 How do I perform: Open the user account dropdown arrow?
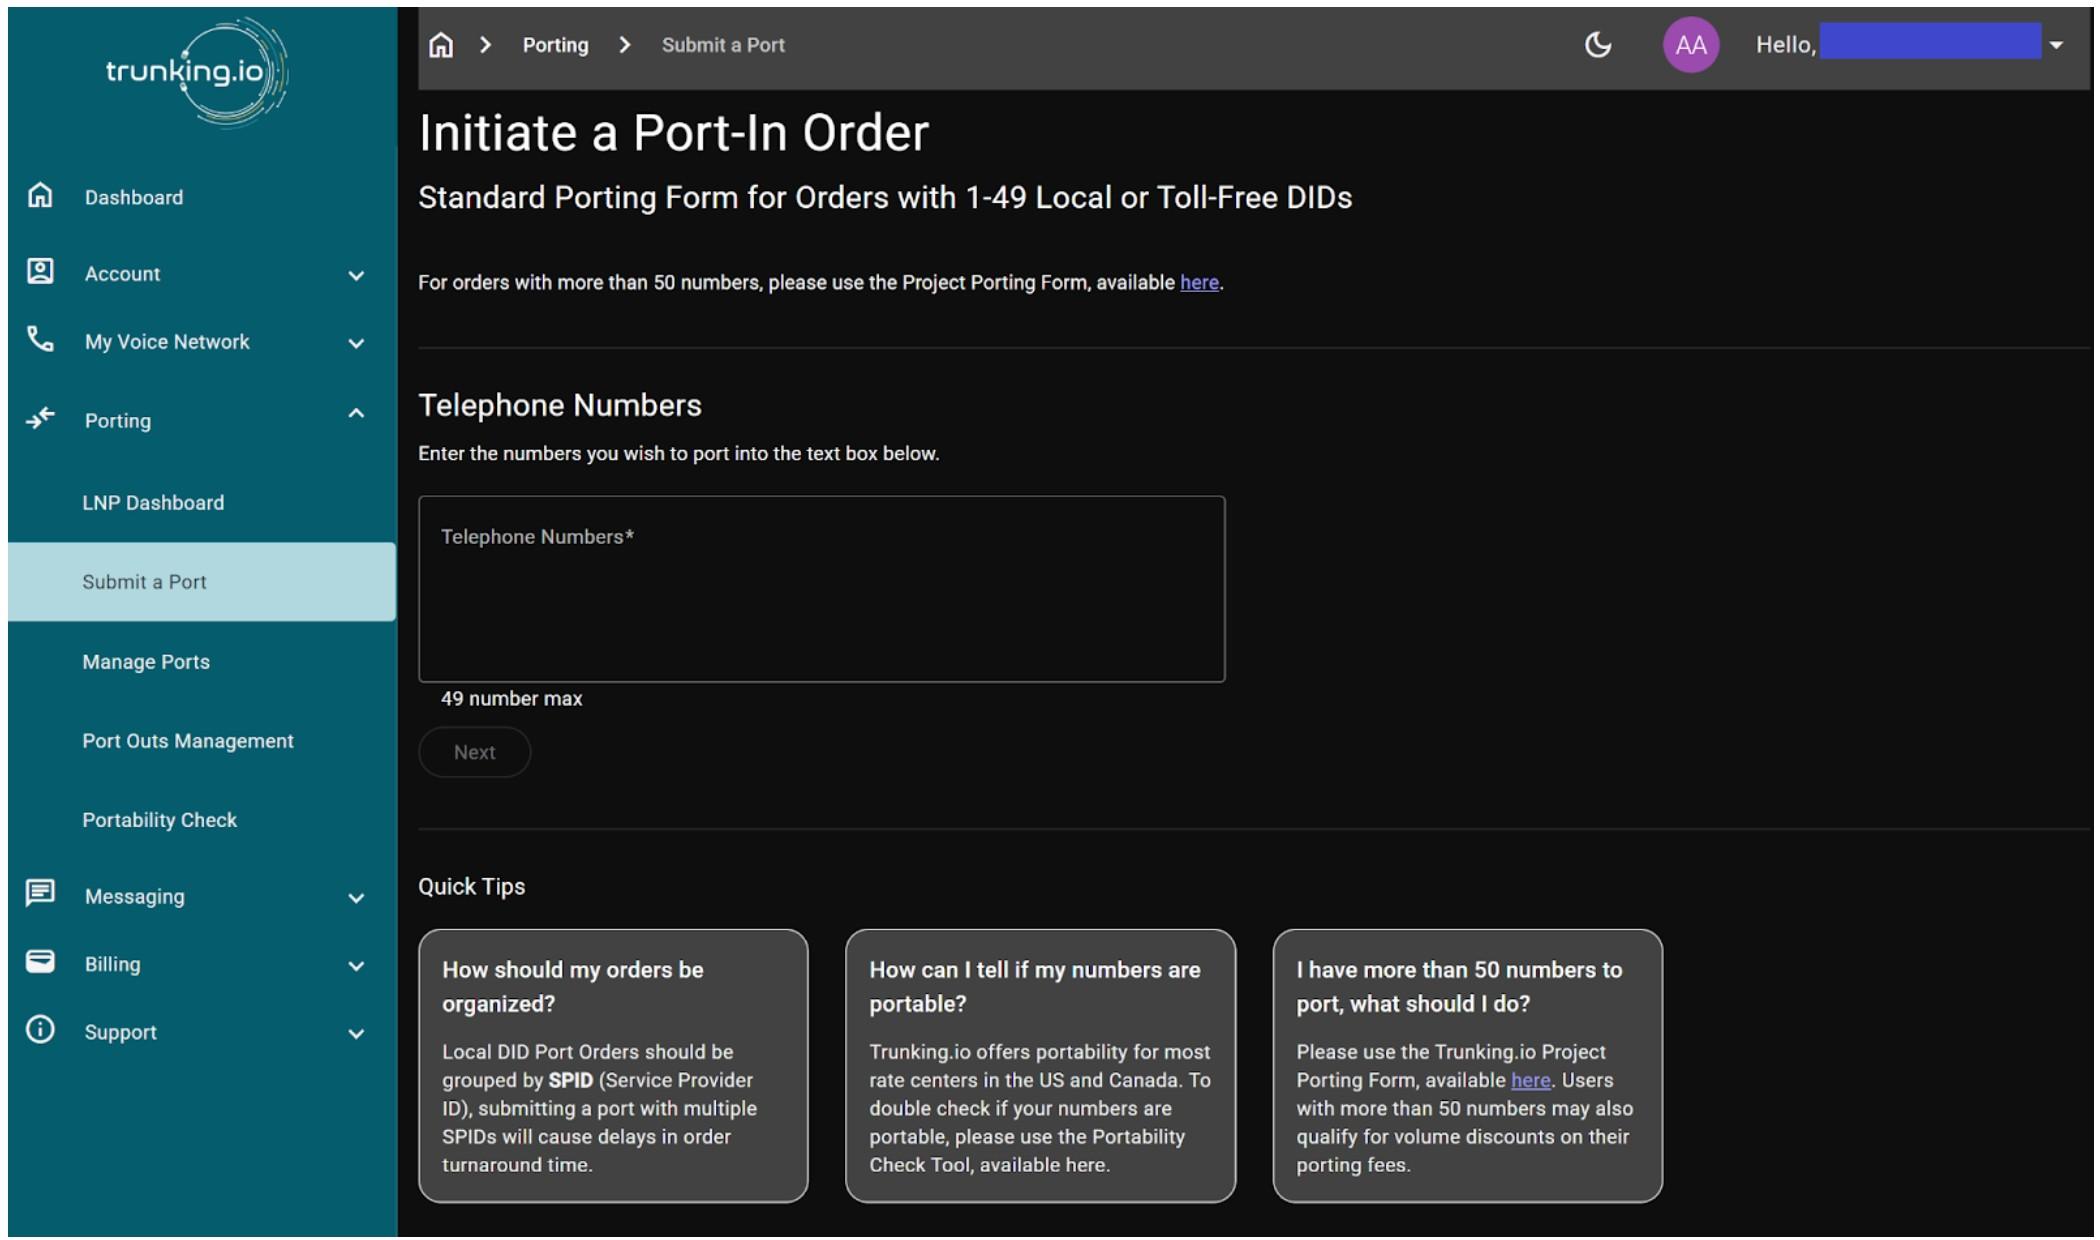(x=2056, y=45)
